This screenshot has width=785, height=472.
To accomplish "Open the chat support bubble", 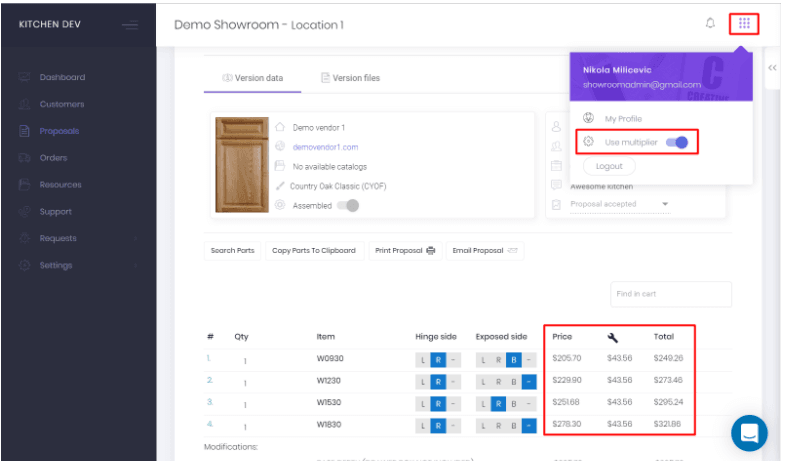I will pos(749,433).
